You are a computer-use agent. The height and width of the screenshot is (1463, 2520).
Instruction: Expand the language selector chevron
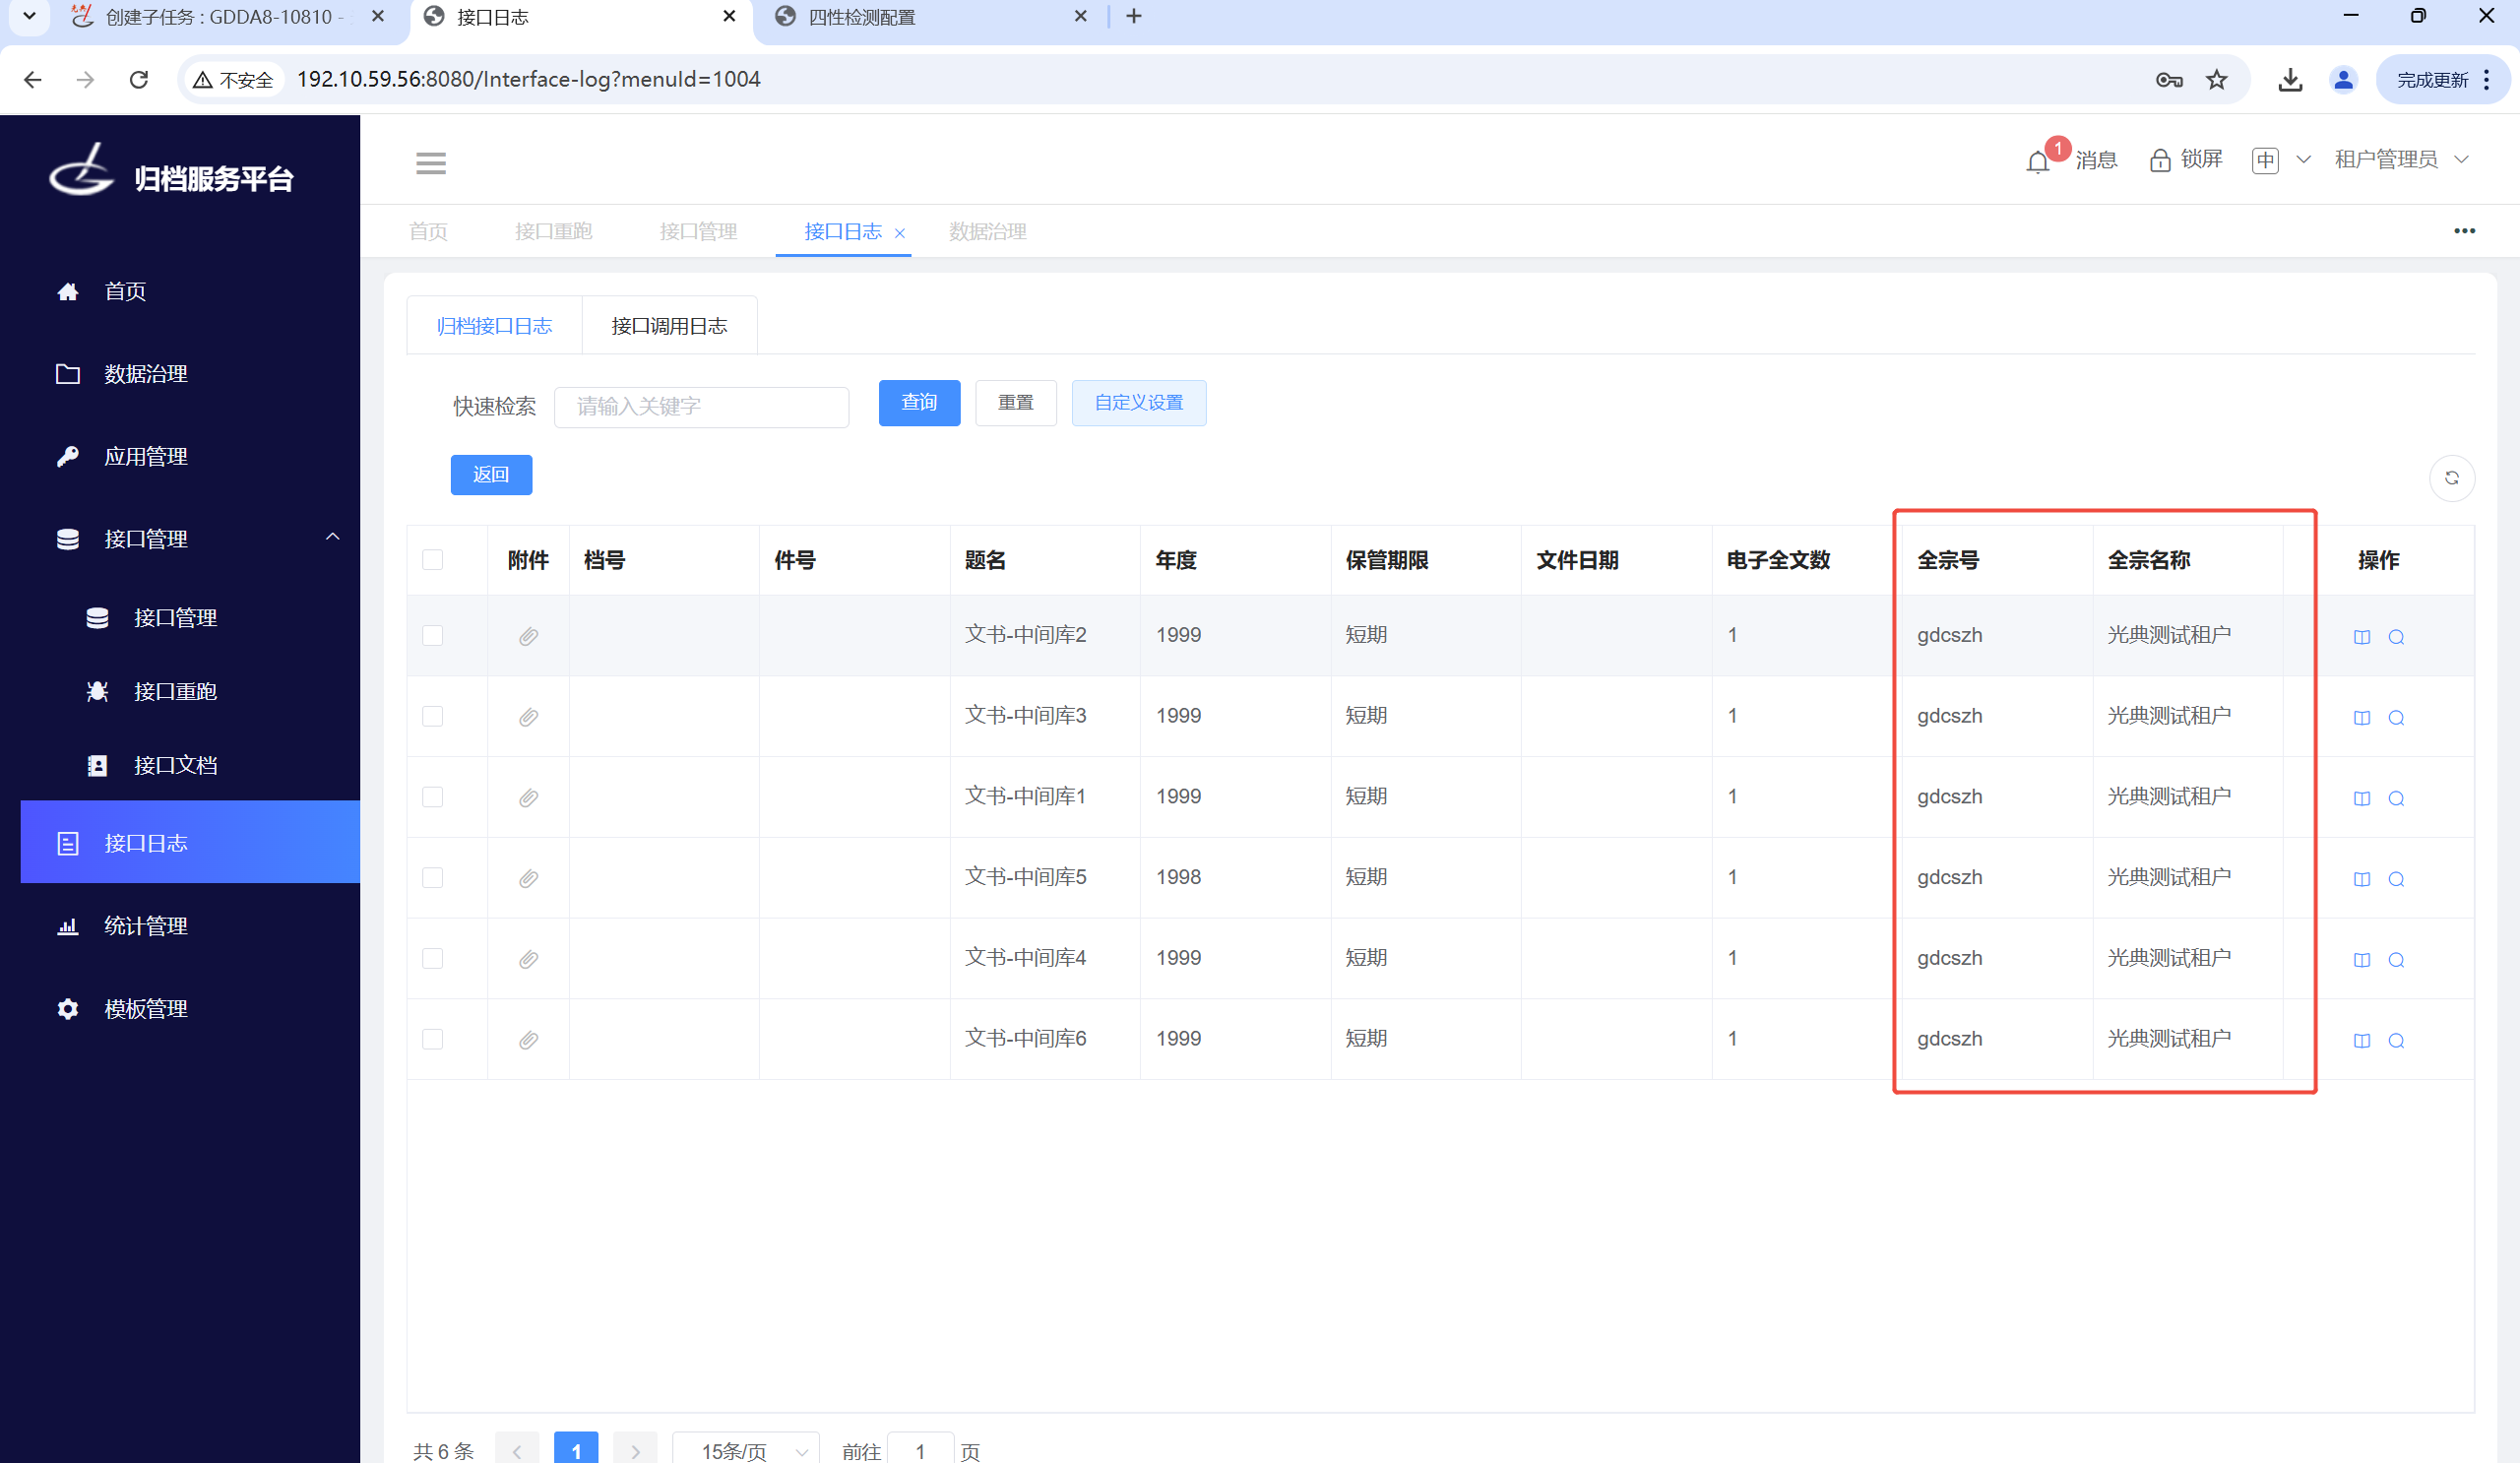coord(2303,160)
